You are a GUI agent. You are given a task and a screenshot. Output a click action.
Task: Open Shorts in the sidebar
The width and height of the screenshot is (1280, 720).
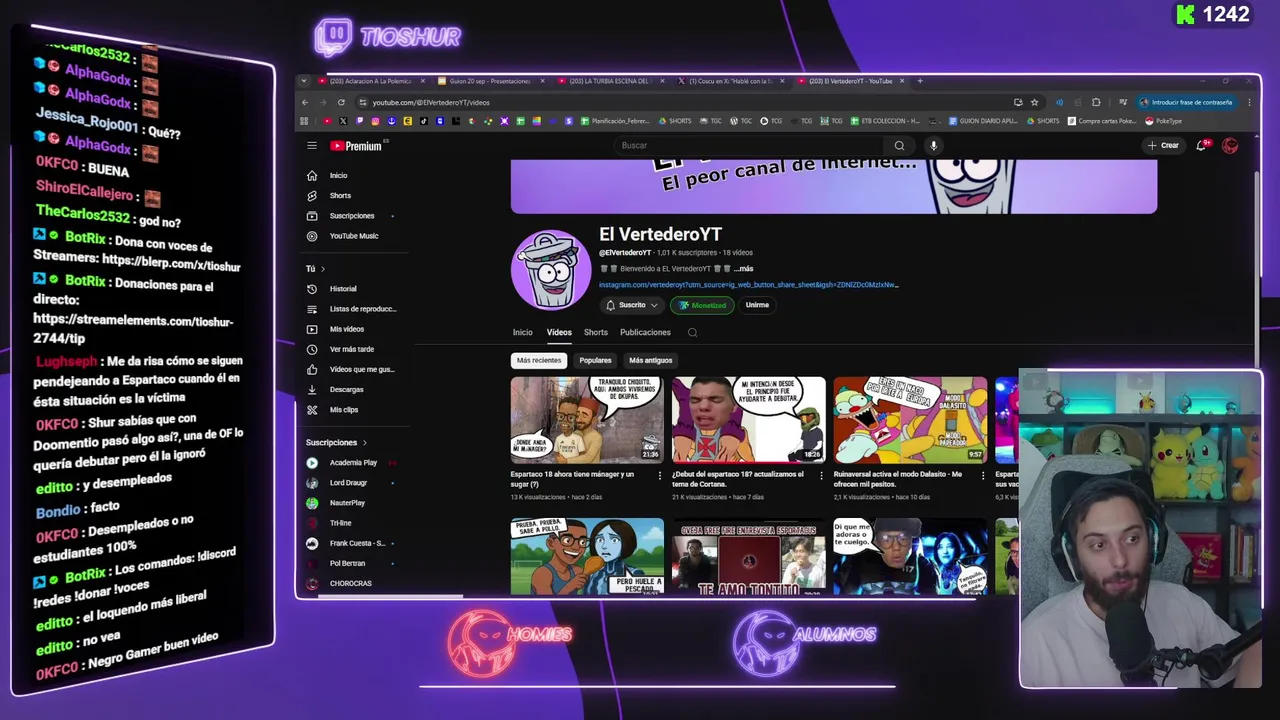340,196
